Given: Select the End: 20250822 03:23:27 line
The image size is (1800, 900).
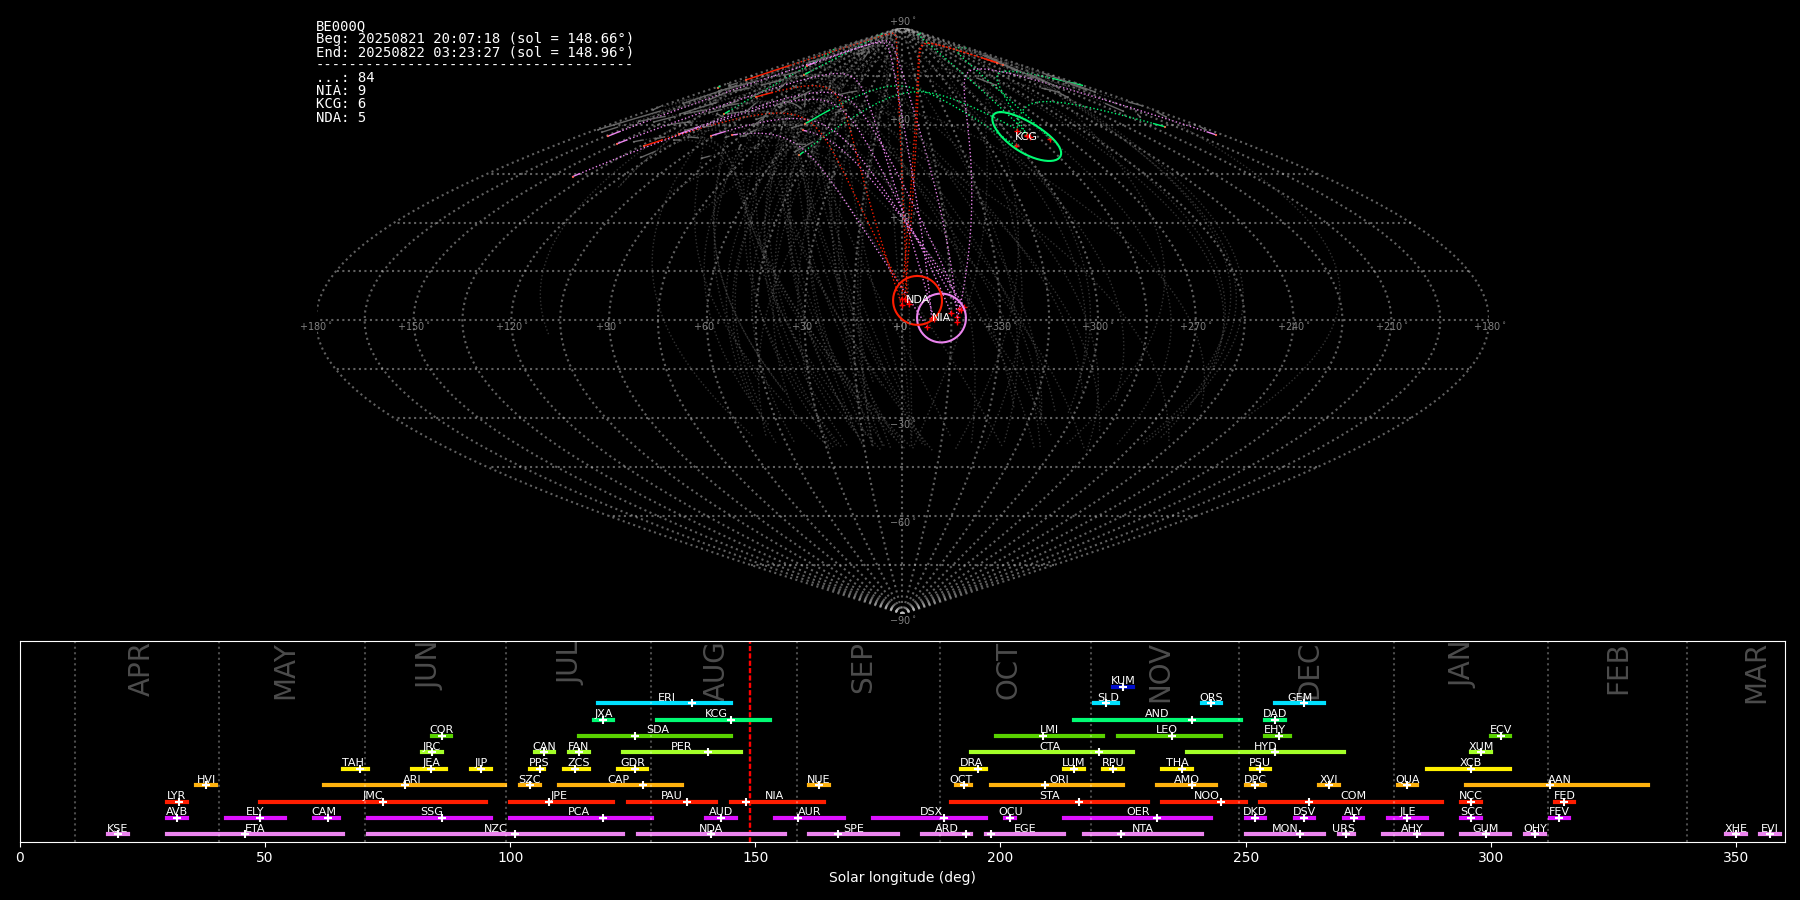Looking at the screenshot, I should click(x=475, y=52).
